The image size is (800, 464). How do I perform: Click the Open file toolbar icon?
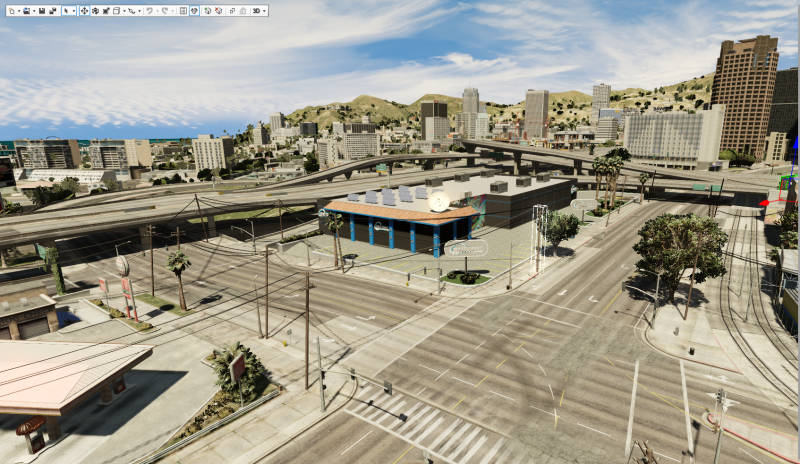click(27, 11)
